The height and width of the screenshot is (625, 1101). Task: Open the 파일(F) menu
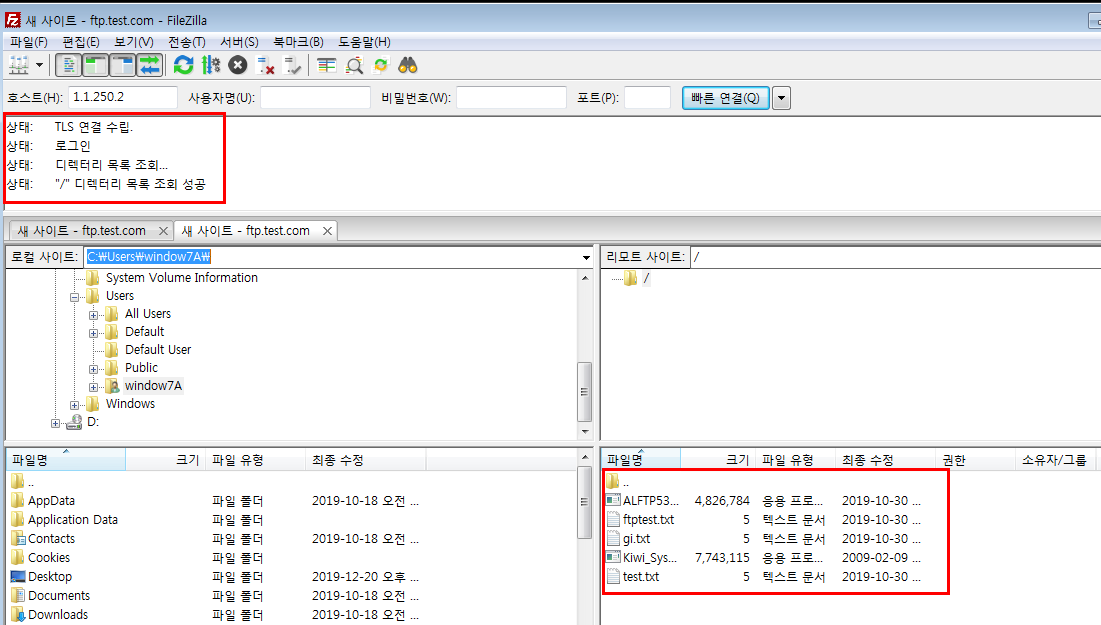[x=29, y=42]
